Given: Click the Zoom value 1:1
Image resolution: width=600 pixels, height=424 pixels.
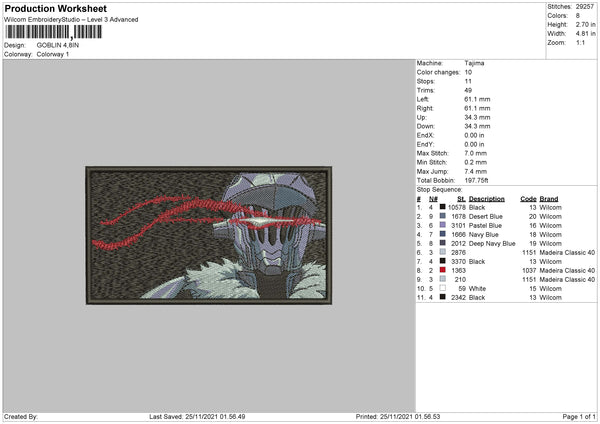Looking at the screenshot, I should coord(580,42).
